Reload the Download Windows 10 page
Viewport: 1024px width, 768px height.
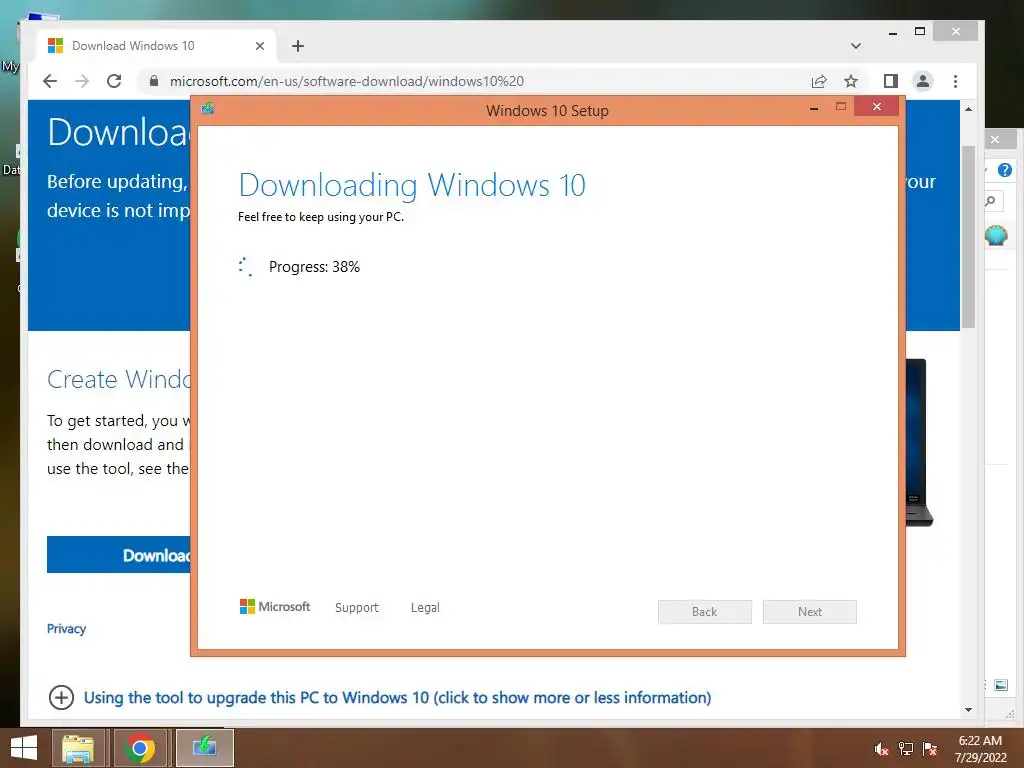pos(114,81)
